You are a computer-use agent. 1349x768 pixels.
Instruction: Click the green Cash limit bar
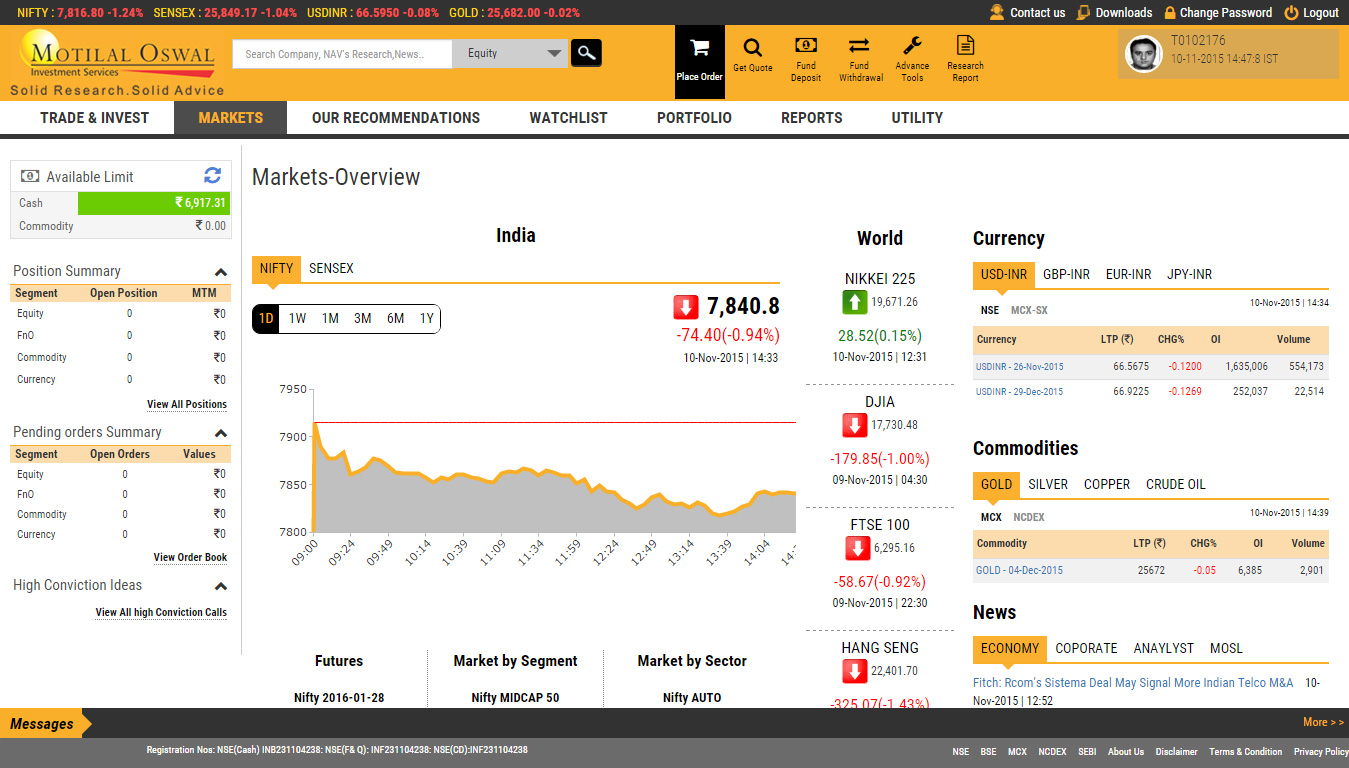[x=154, y=203]
